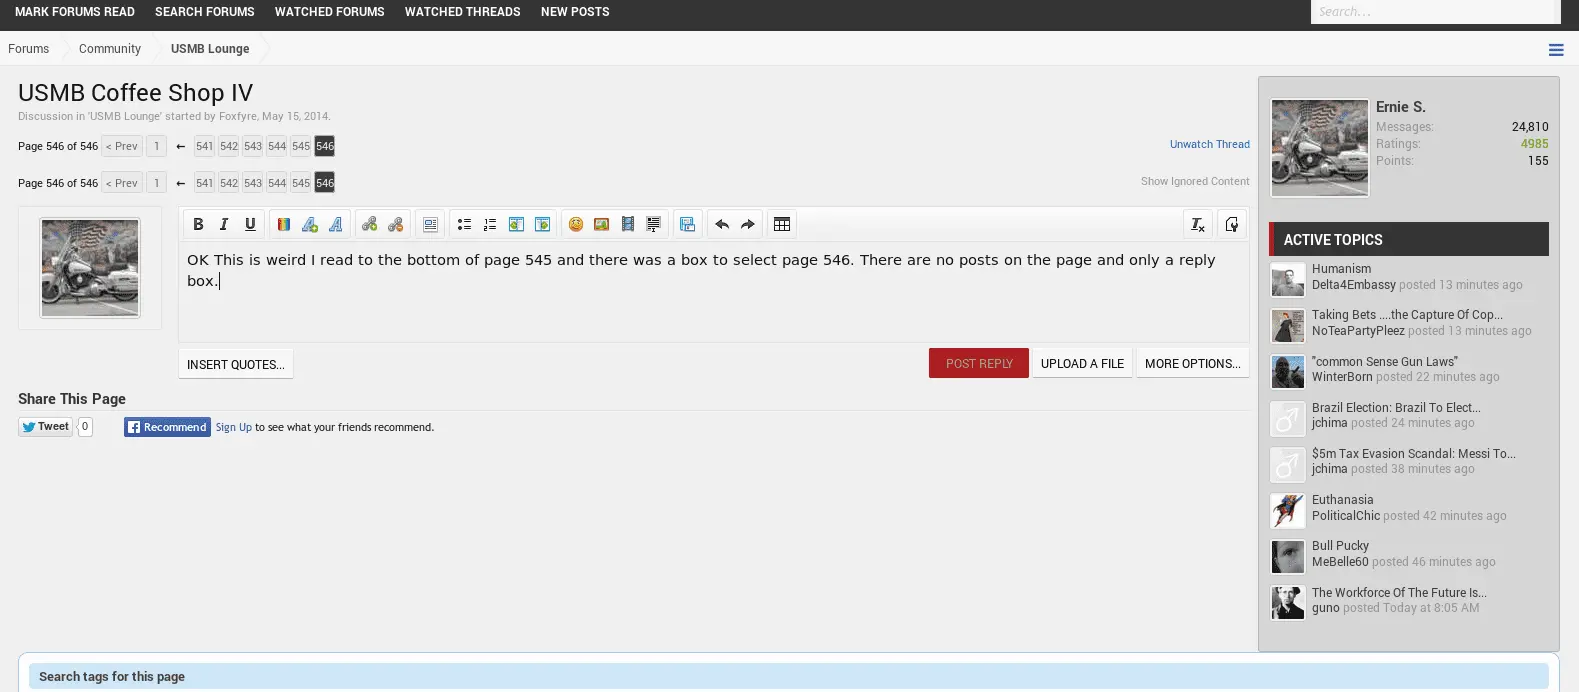Indent the text in the editor
The height and width of the screenshot is (692, 1579).
[542, 224]
